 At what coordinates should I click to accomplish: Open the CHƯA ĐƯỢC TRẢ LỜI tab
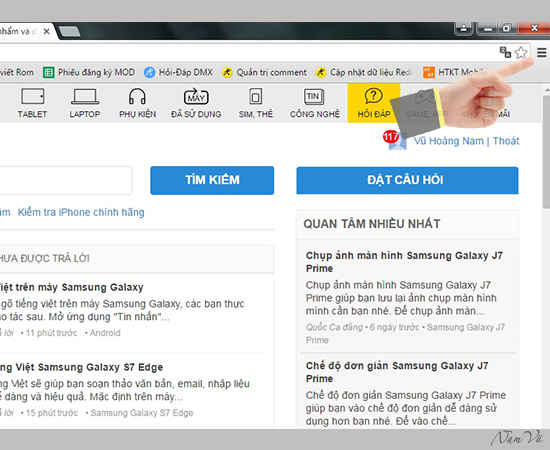point(45,258)
